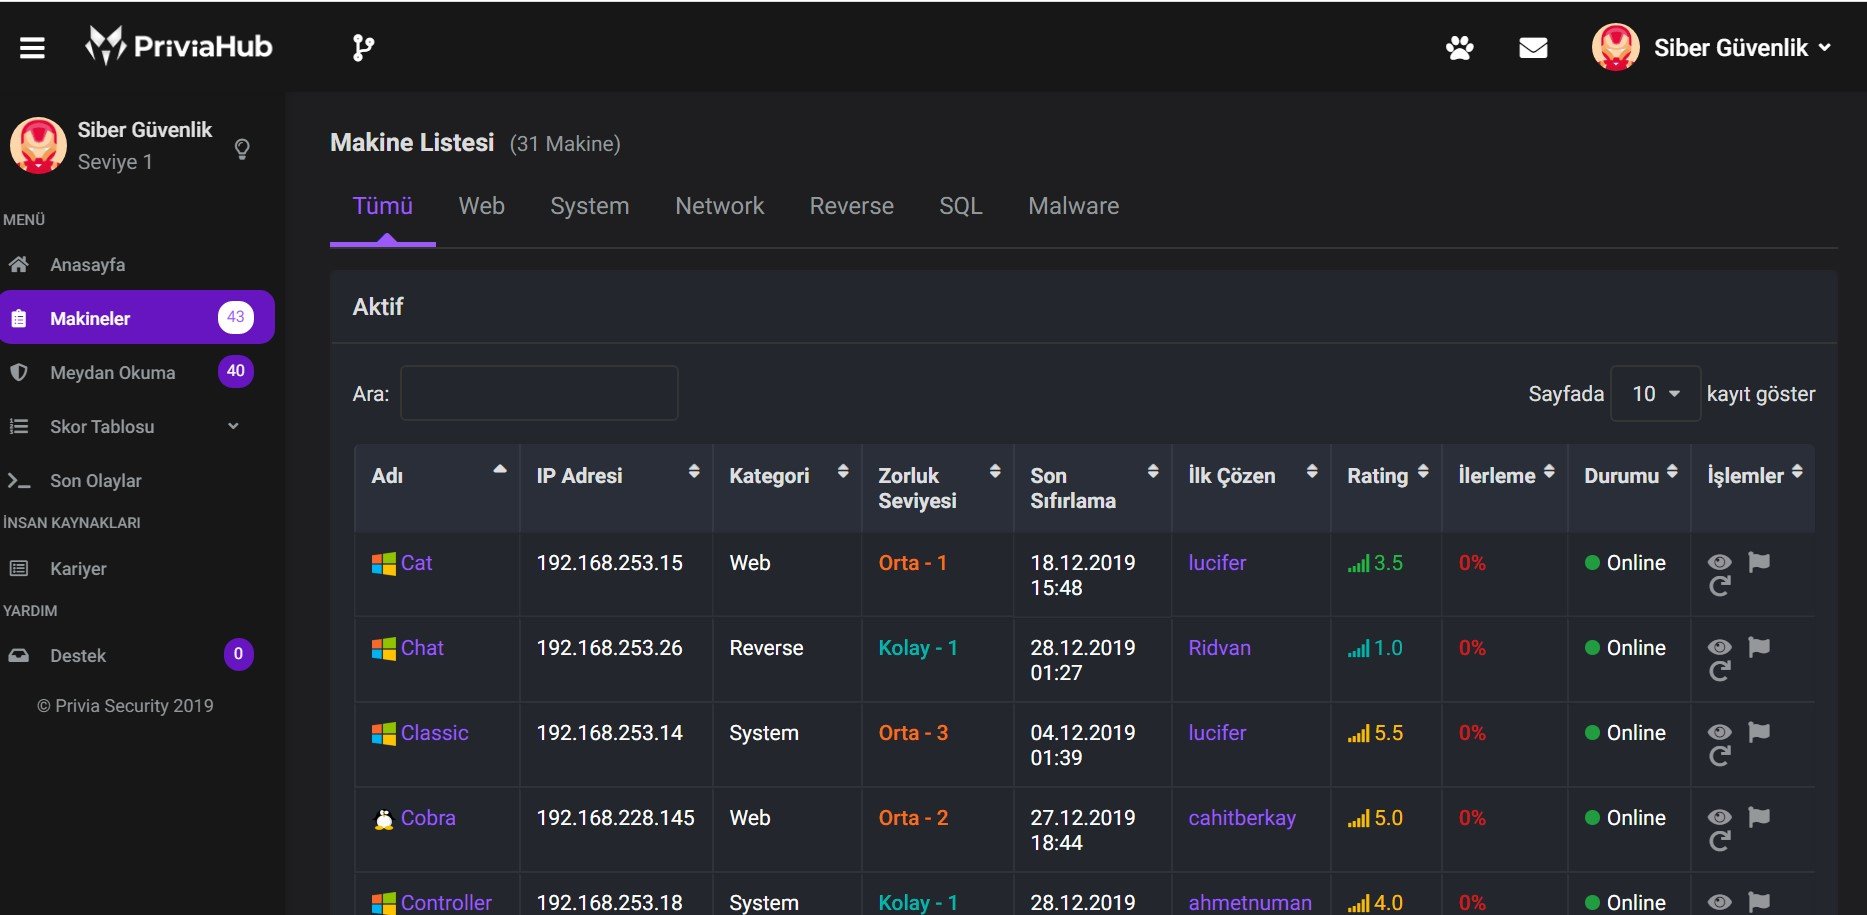Toggle the eye icon in Chat row
The image size is (1867, 915).
coord(1719,647)
